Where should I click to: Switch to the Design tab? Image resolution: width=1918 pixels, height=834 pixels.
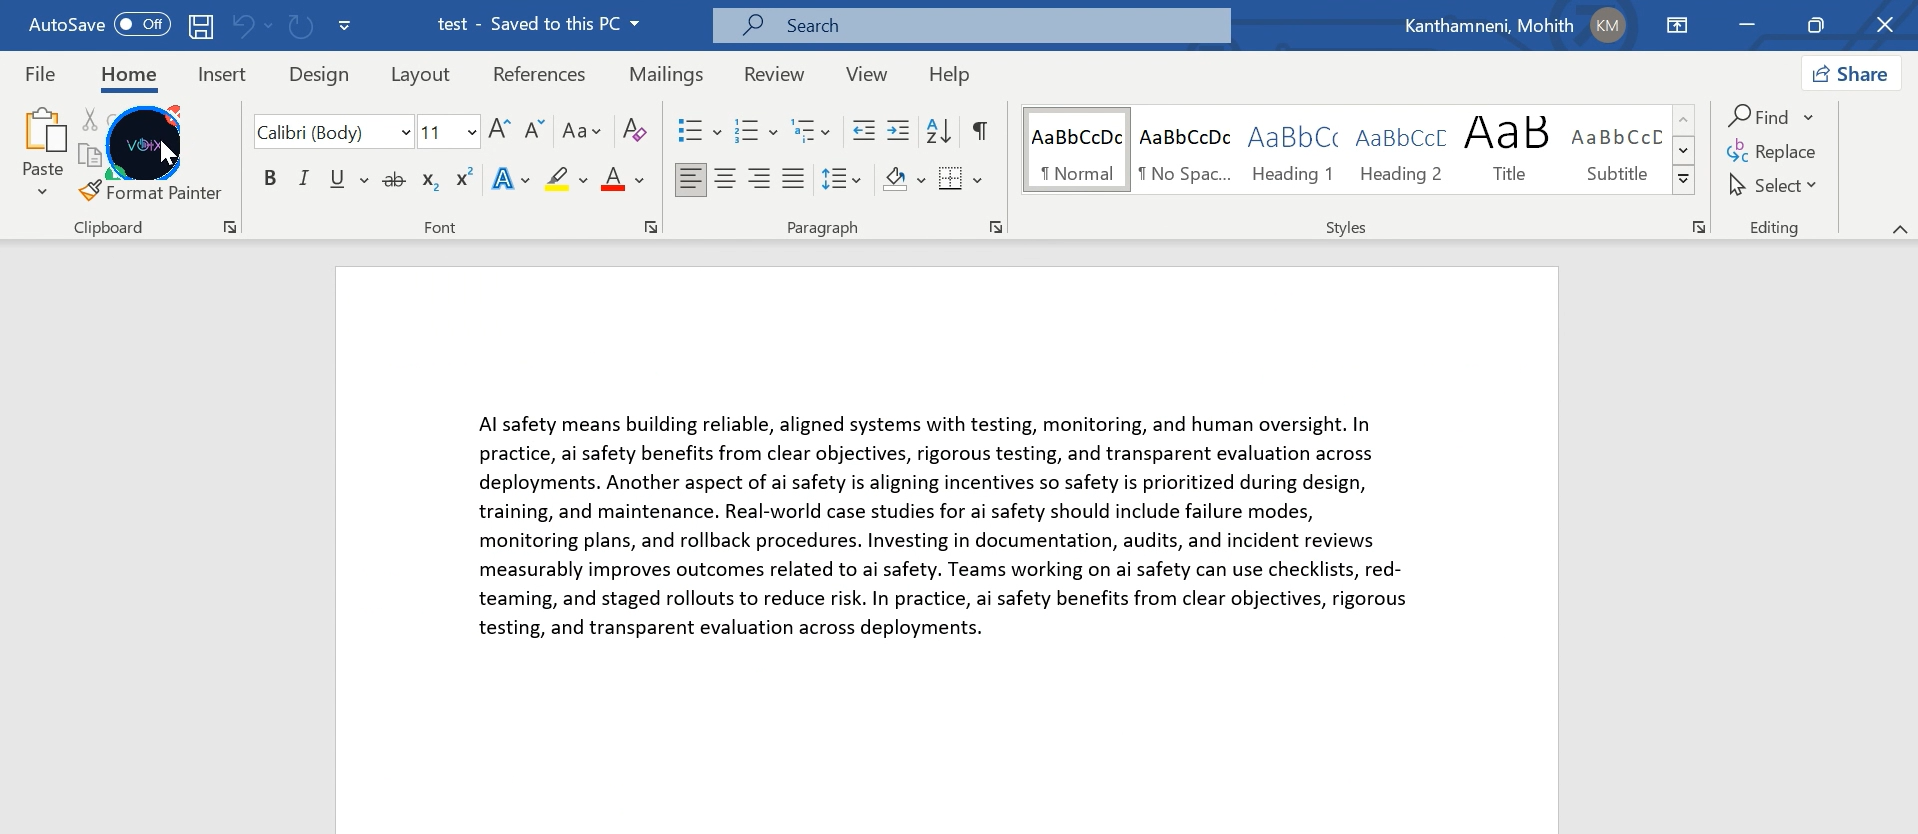coord(319,74)
